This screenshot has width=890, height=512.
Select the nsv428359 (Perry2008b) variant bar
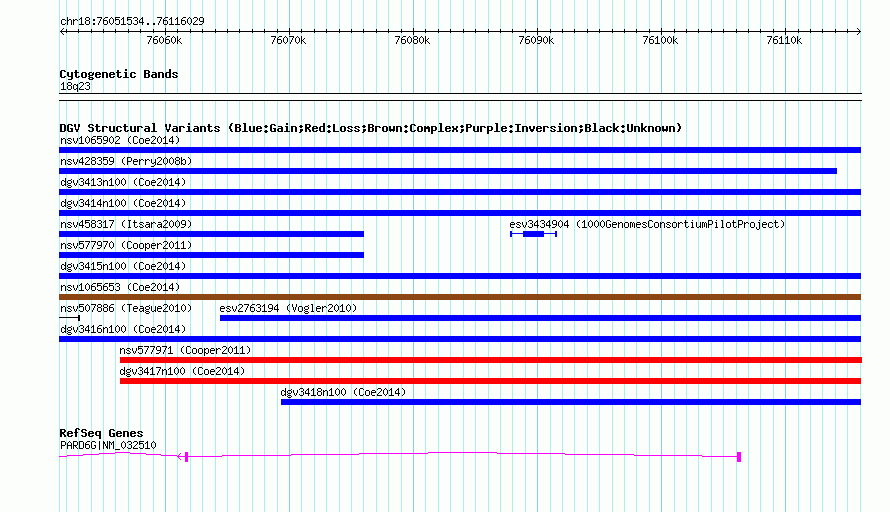448,171
